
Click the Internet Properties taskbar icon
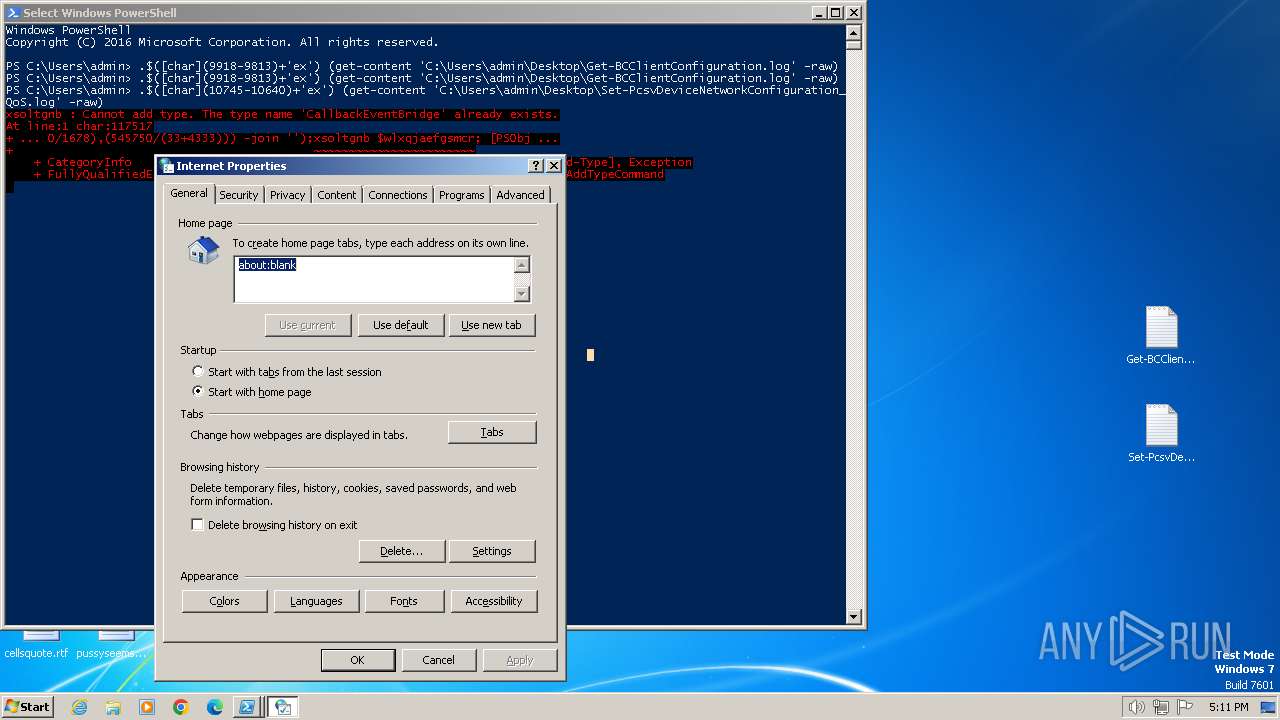[283, 707]
